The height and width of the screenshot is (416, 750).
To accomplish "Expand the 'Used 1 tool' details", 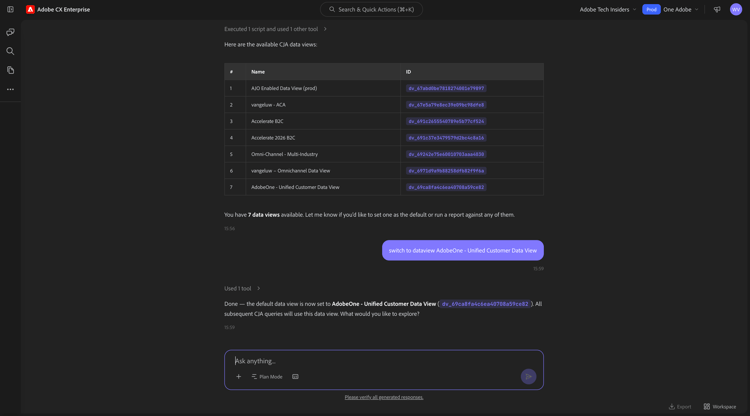I will tap(243, 288).
